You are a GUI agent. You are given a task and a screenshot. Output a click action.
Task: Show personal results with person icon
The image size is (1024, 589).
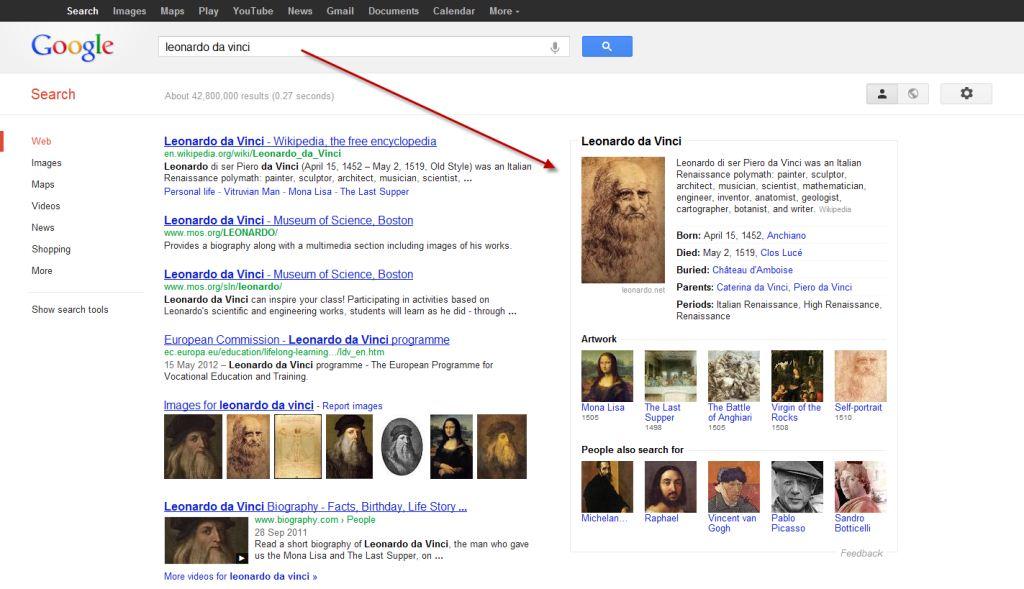[x=882, y=93]
